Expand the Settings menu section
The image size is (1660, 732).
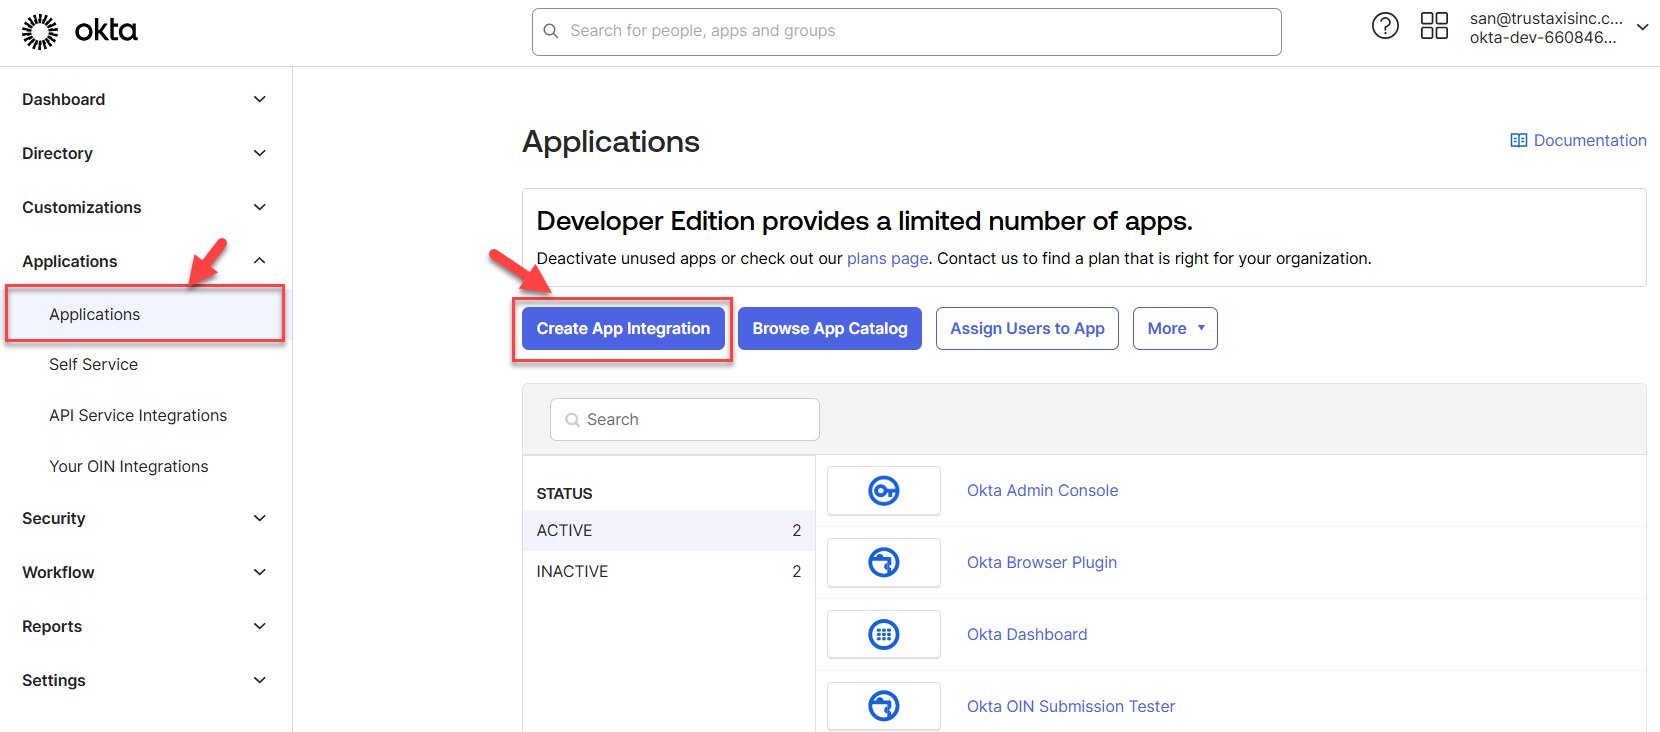pos(260,680)
